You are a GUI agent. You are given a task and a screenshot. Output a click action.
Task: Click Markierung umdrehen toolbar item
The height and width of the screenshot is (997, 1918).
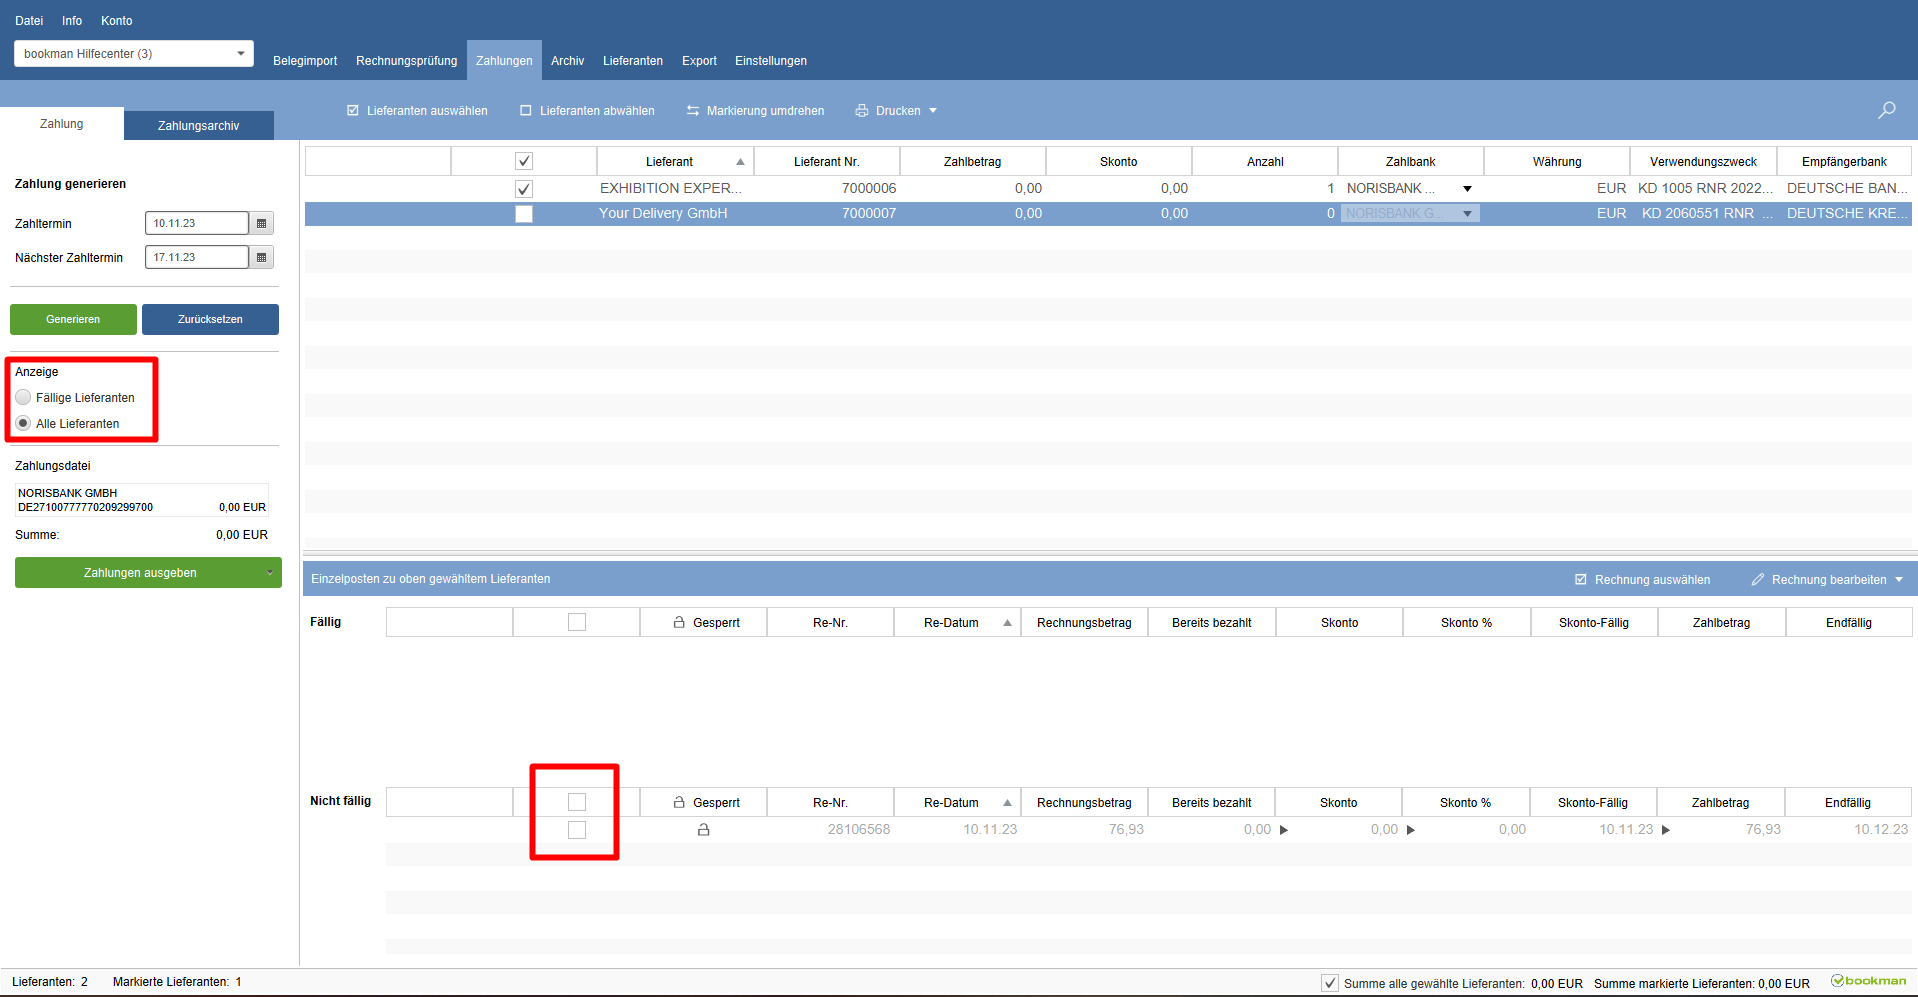click(755, 110)
